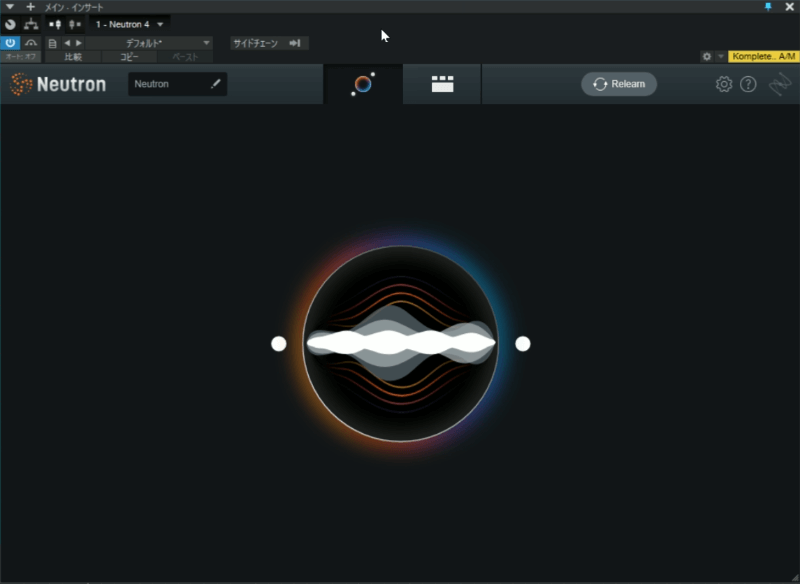Switch to the detailed modules view tab

[x=442, y=84]
